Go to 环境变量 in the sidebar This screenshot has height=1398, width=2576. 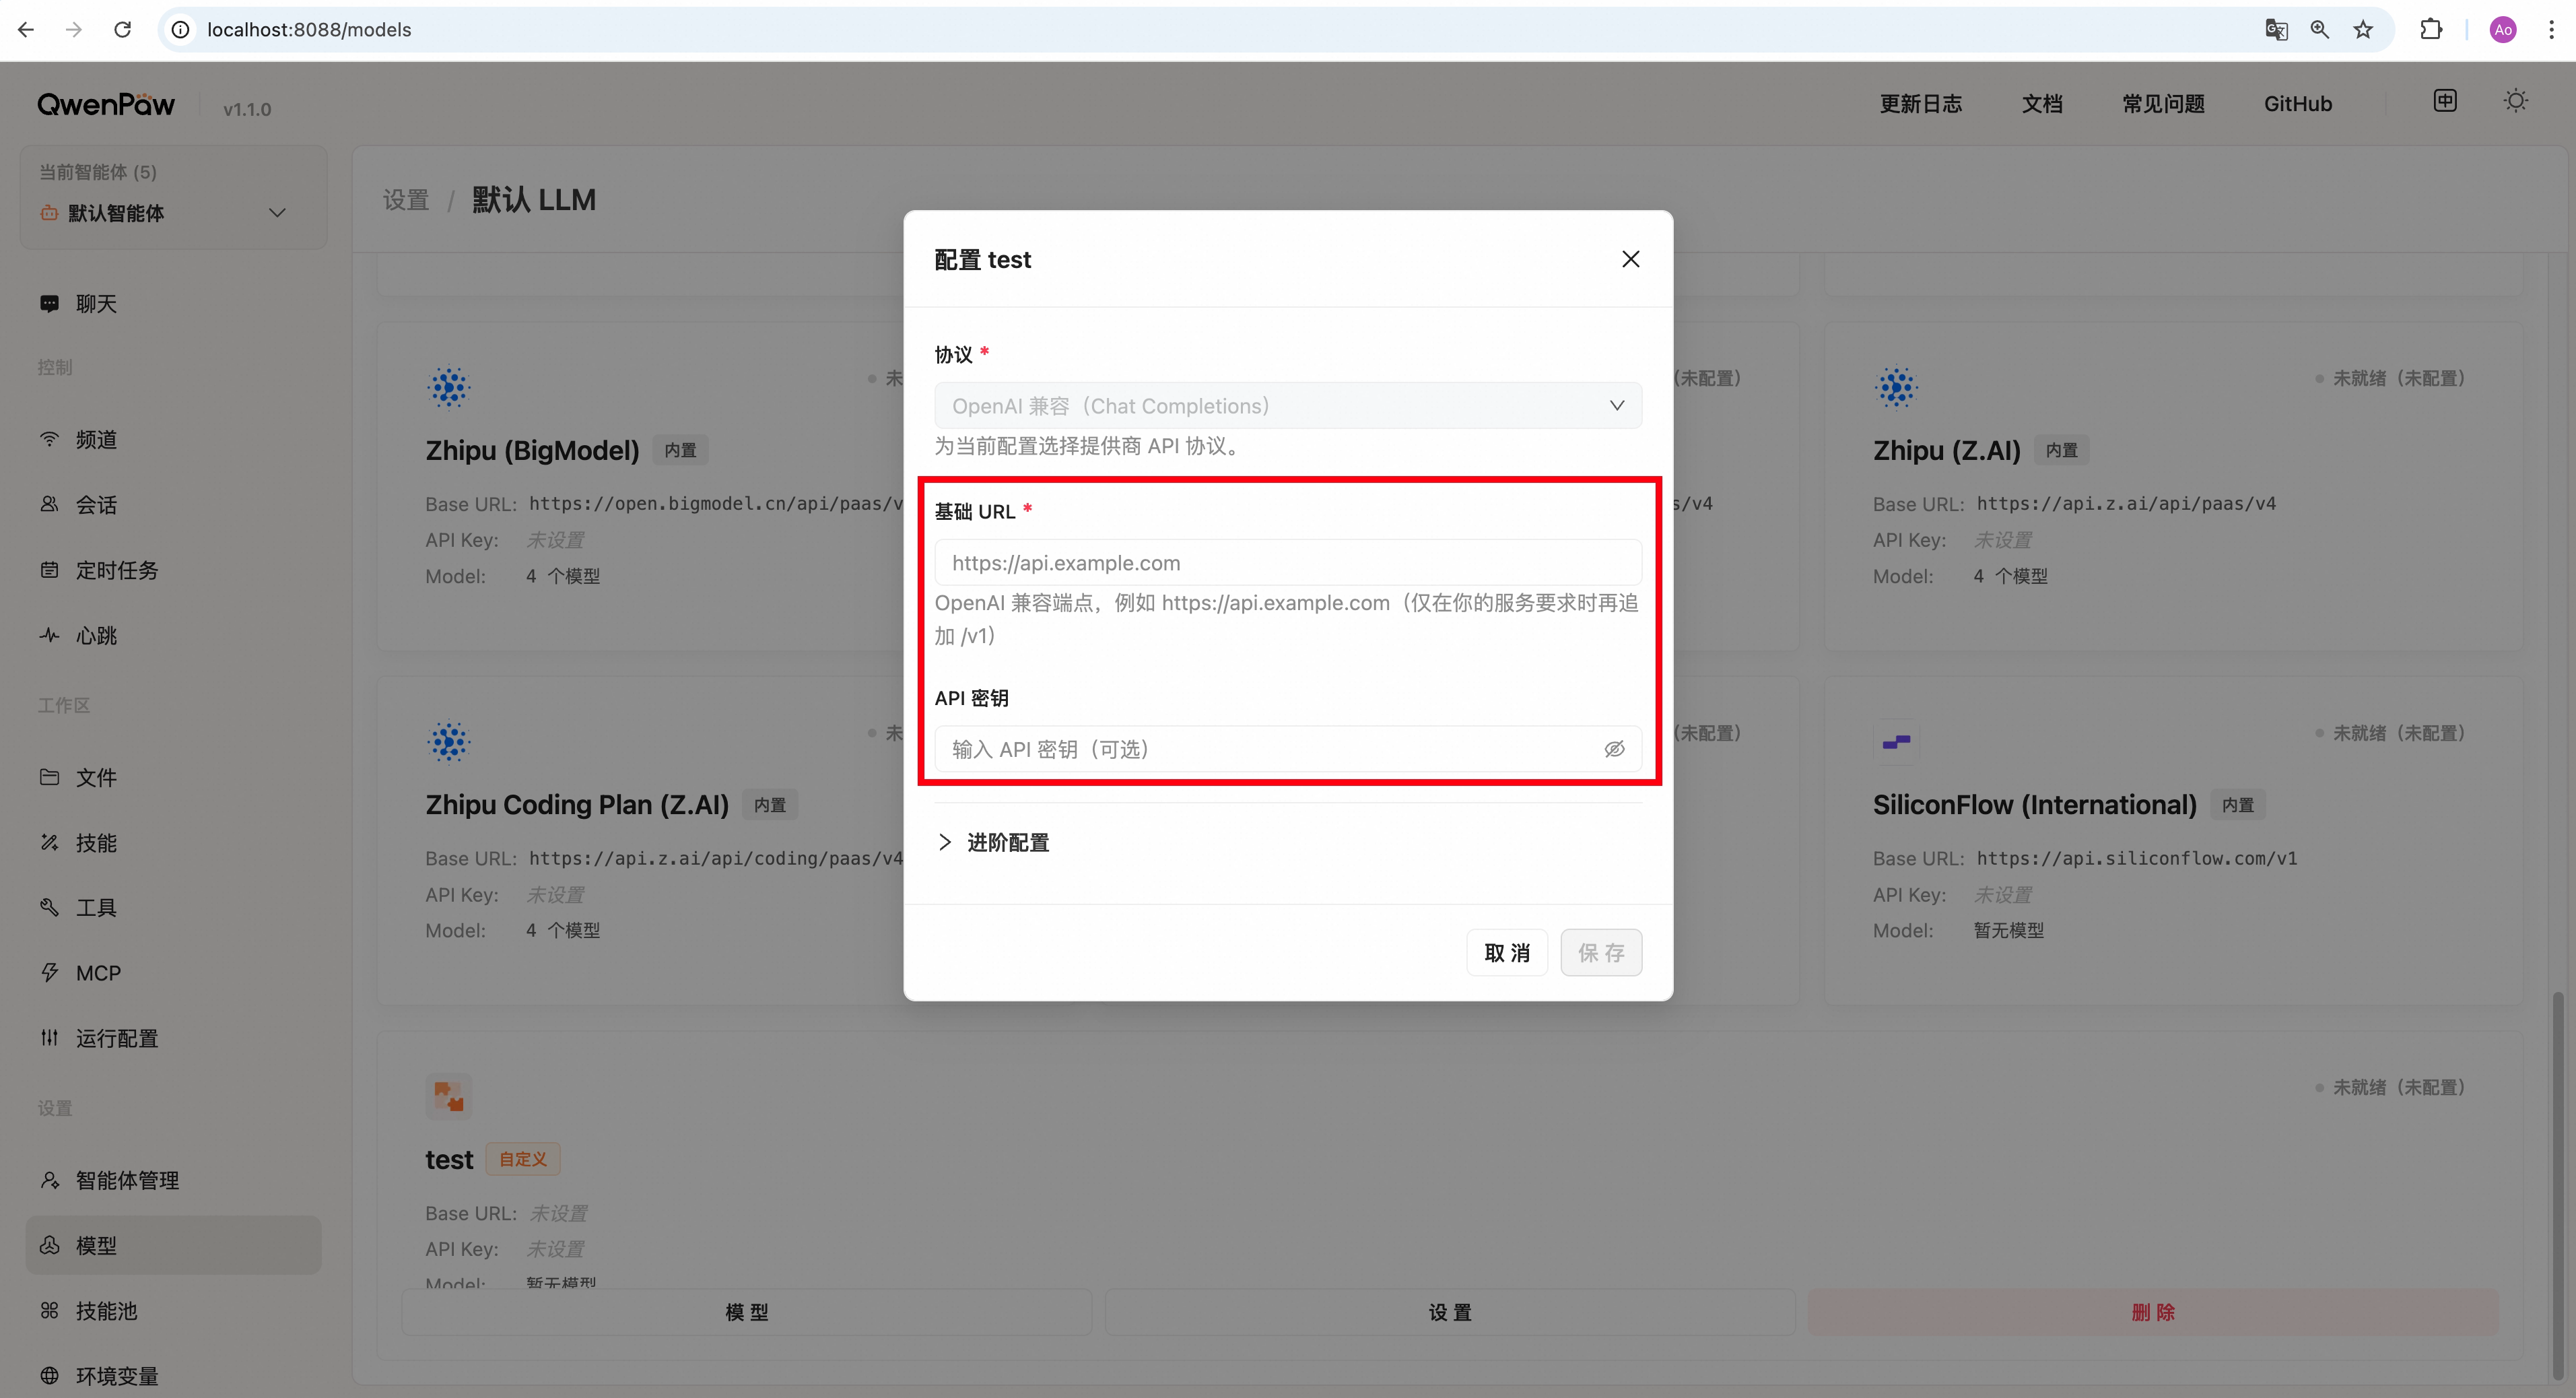point(173,1376)
